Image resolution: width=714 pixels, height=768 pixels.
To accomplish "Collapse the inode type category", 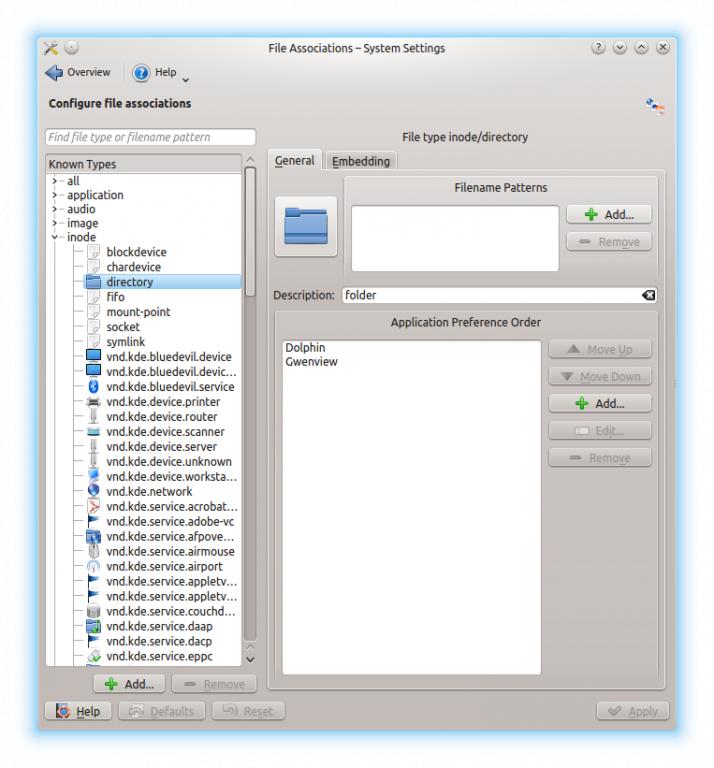I will coord(54,237).
